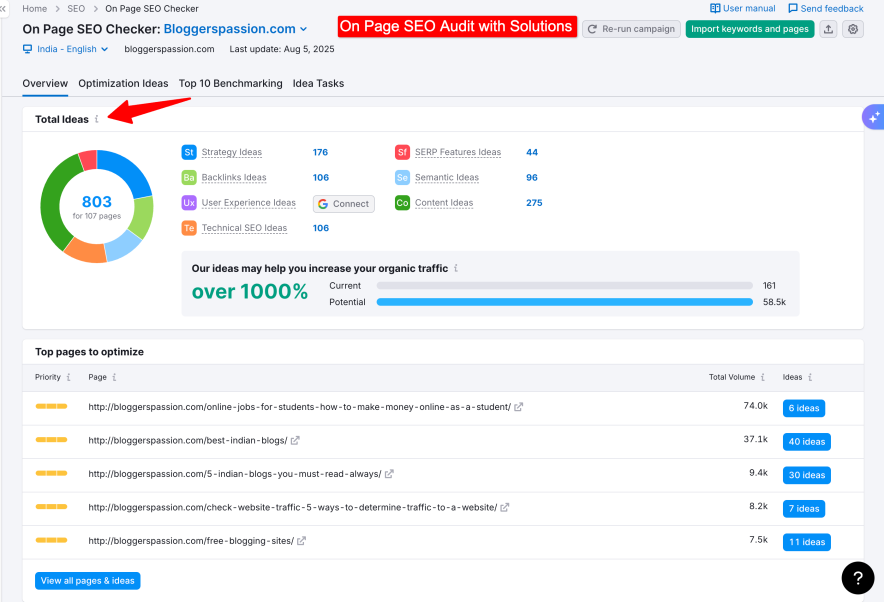Screen dimensions: 884x602
Task: Click the Re-run campaign button
Action: pyautogui.click(x=631, y=29)
